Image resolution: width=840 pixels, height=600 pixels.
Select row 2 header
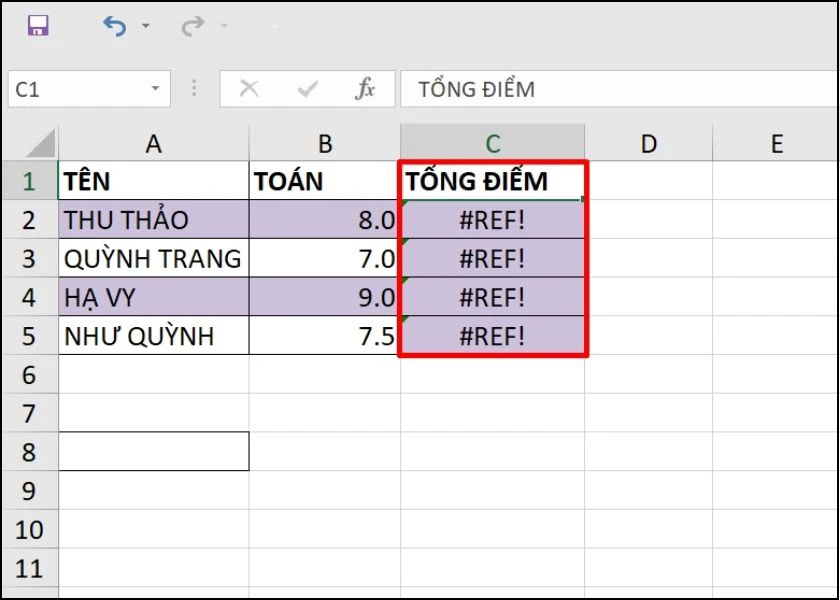(29, 220)
